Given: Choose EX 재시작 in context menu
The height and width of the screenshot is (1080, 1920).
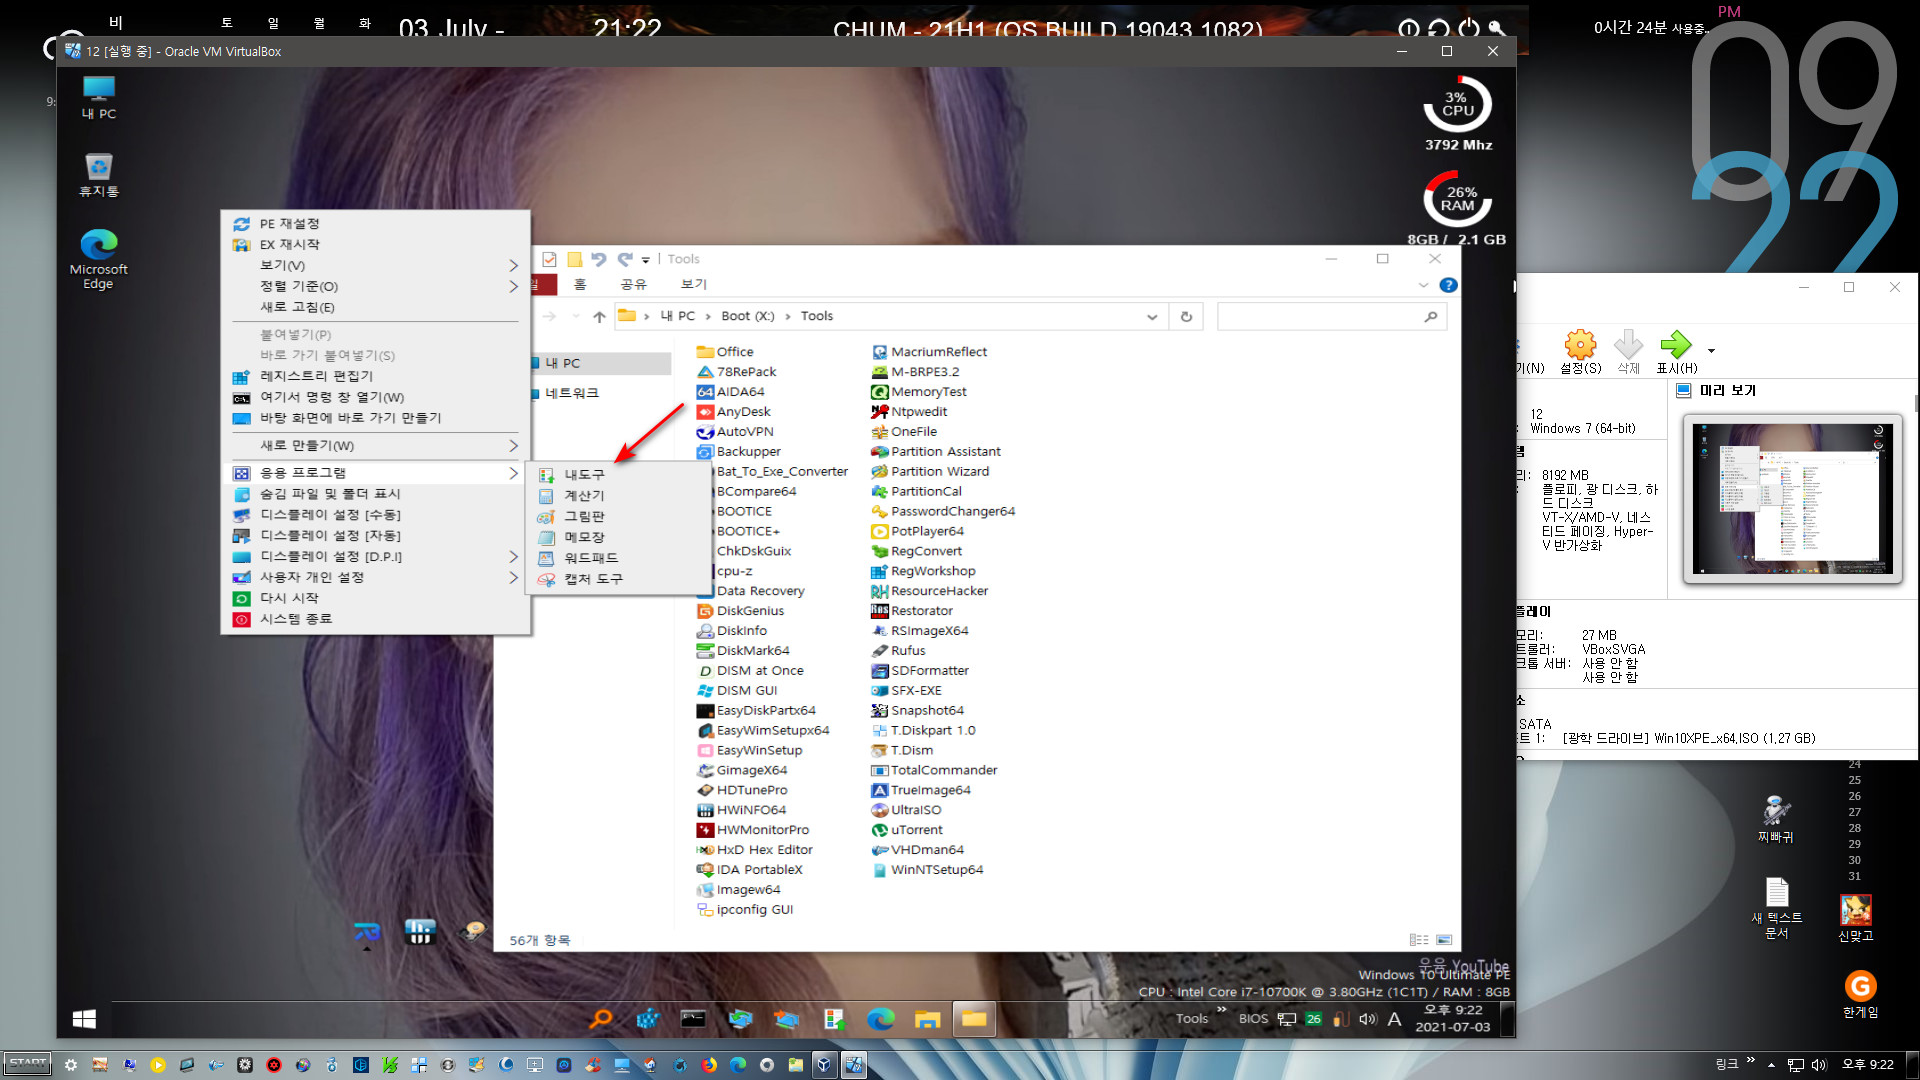Looking at the screenshot, I should tap(376, 245).
